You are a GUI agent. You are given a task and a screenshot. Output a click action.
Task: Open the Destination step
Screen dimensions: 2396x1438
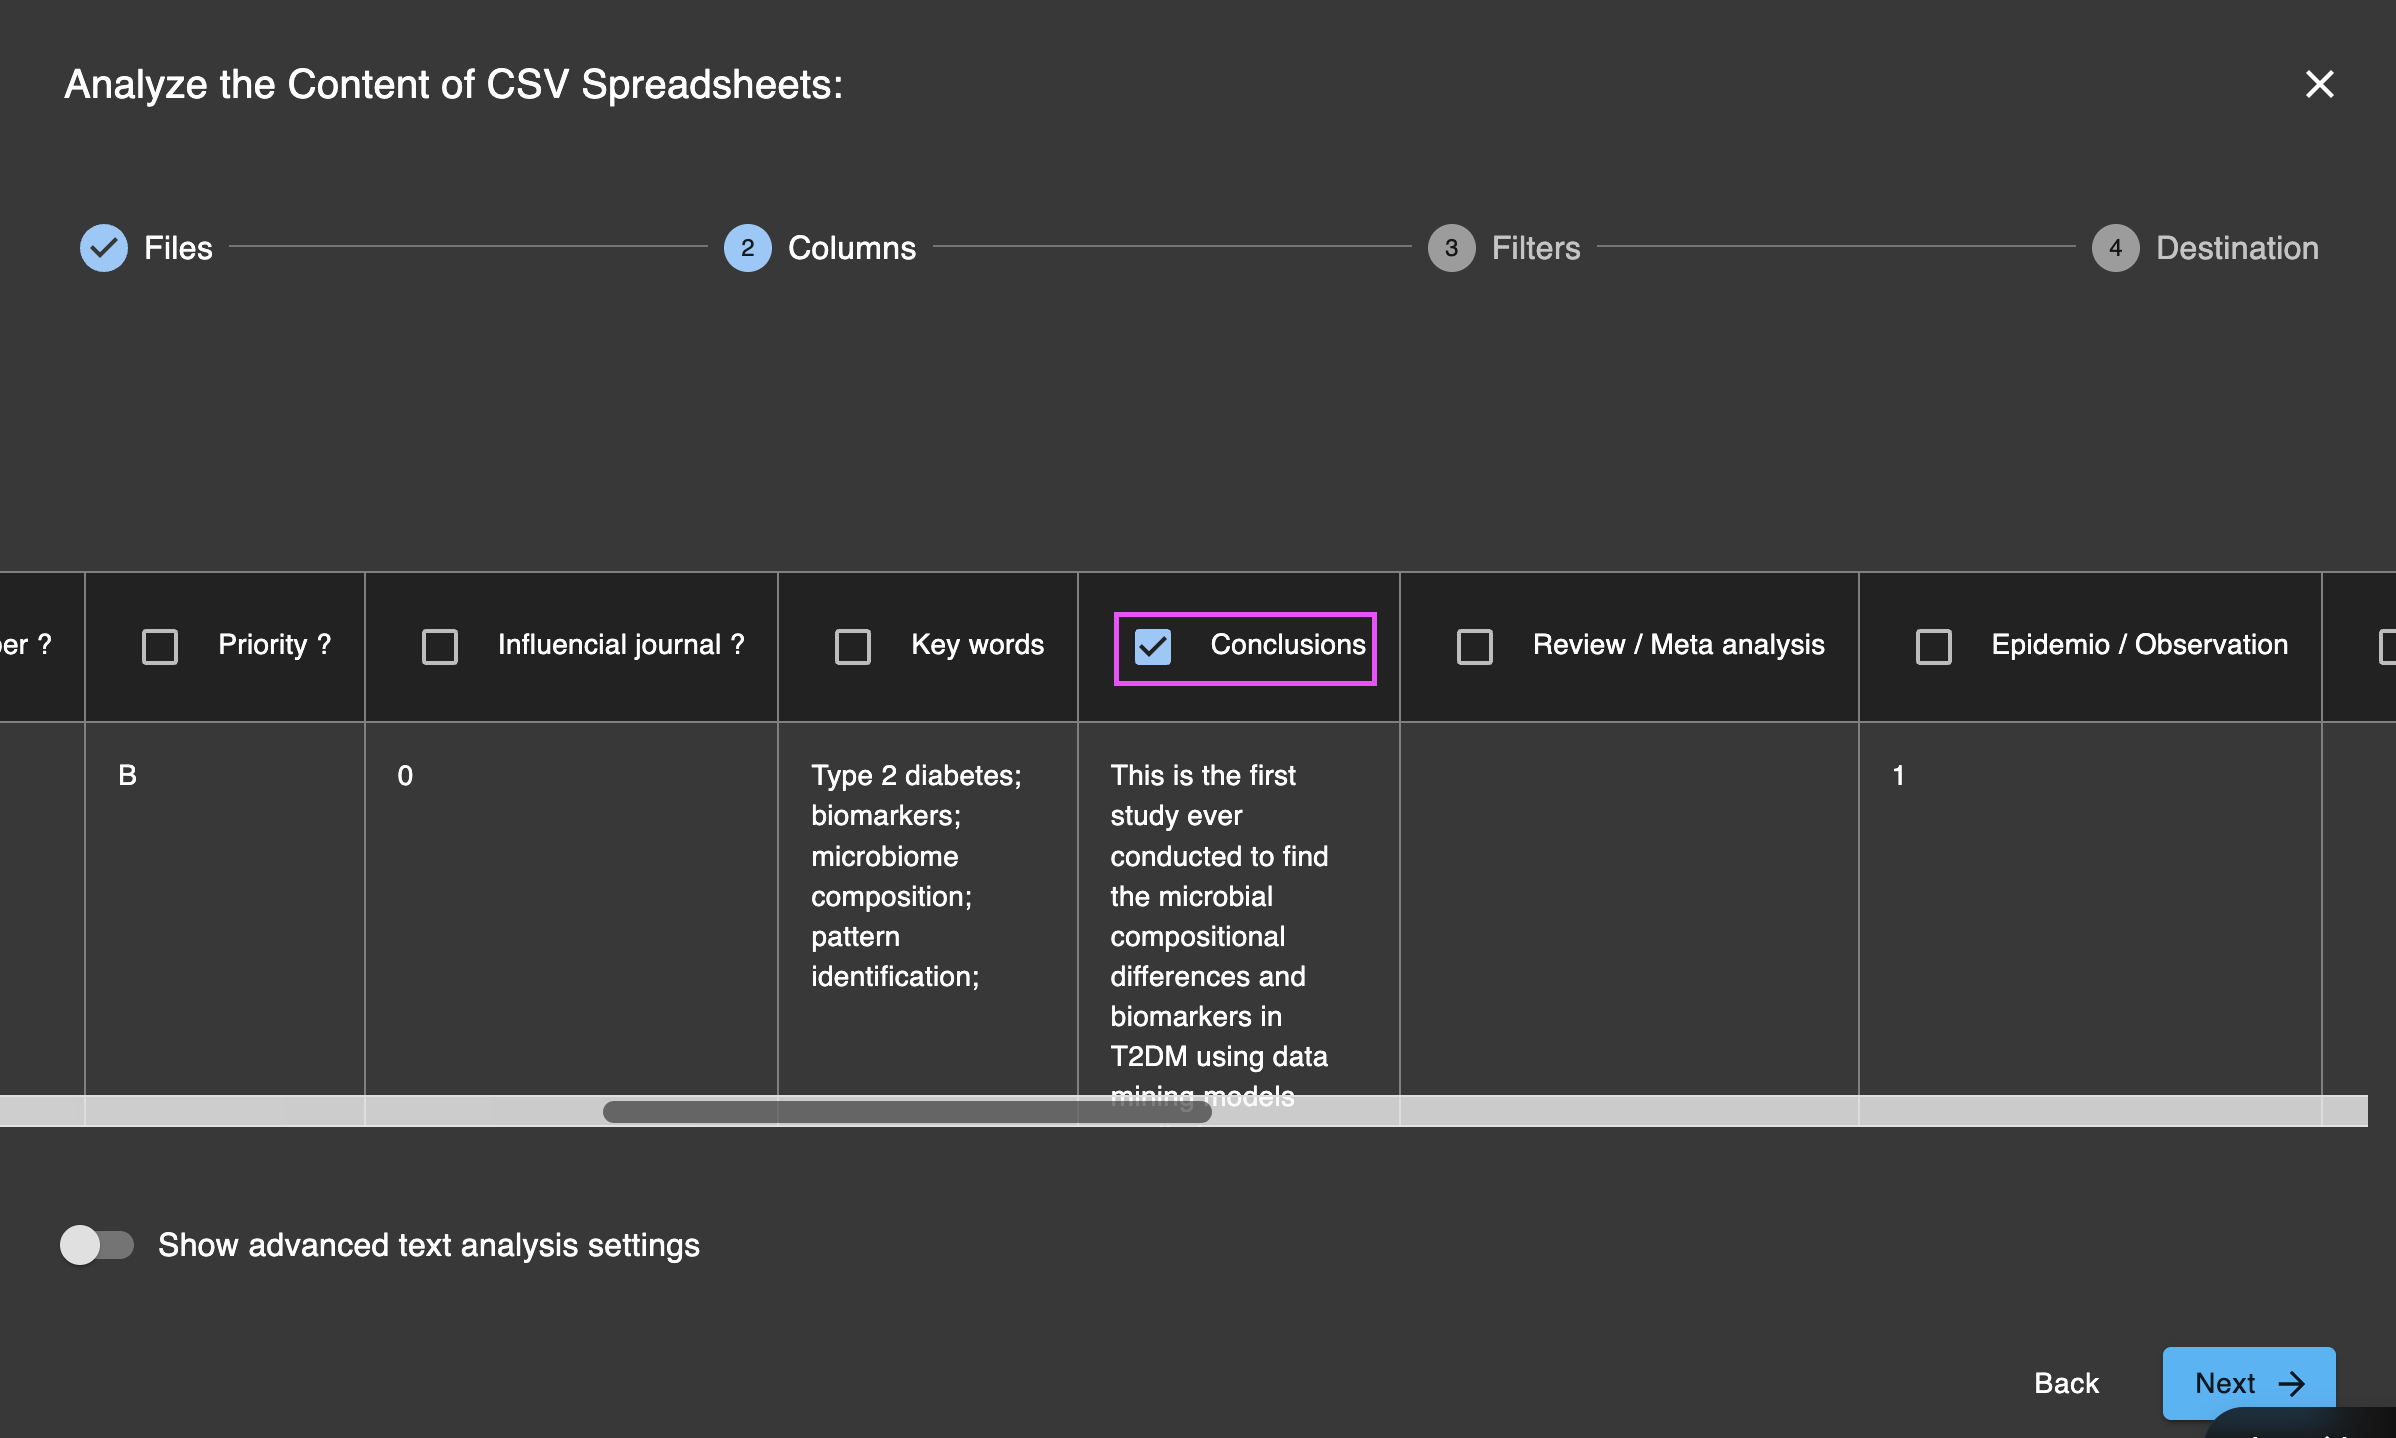pyautogui.click(x=2205, y=248)
